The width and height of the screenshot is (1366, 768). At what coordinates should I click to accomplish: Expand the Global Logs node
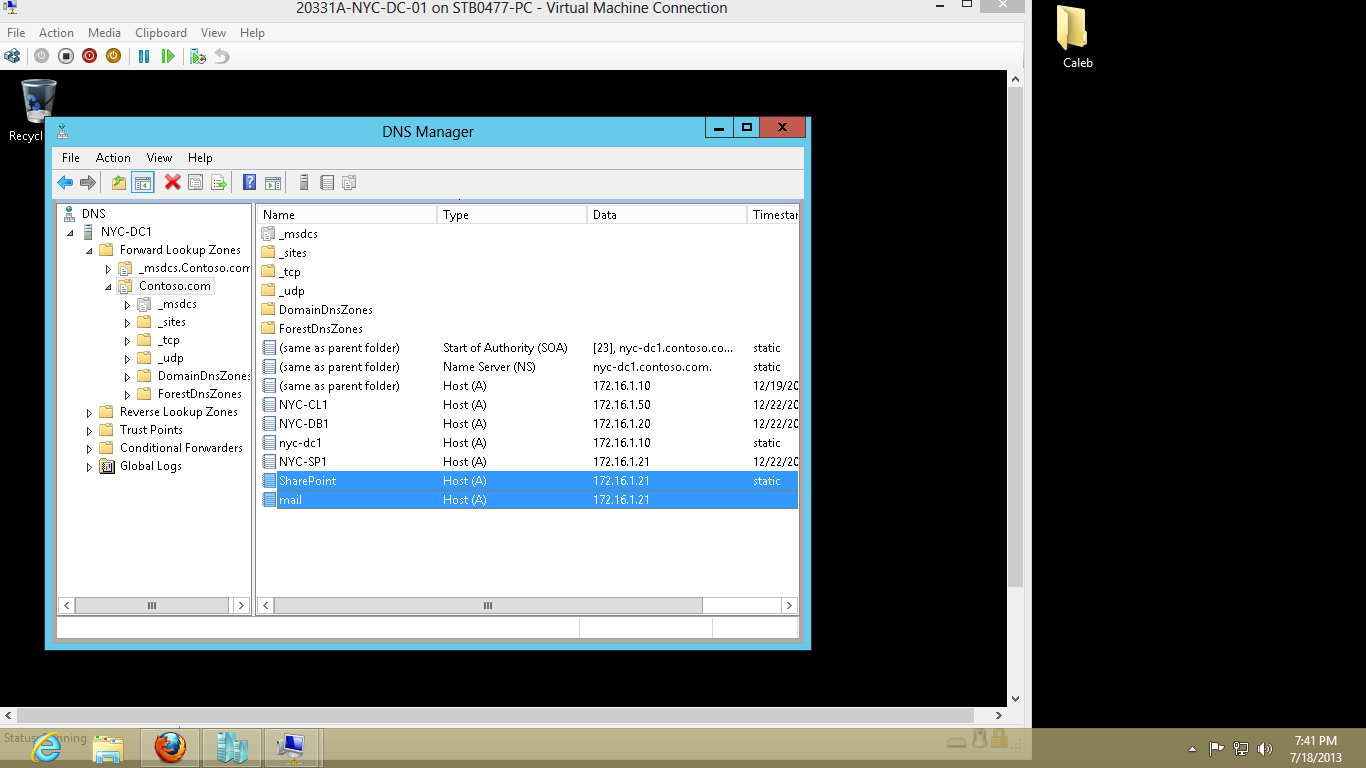[x=89, y=466]
